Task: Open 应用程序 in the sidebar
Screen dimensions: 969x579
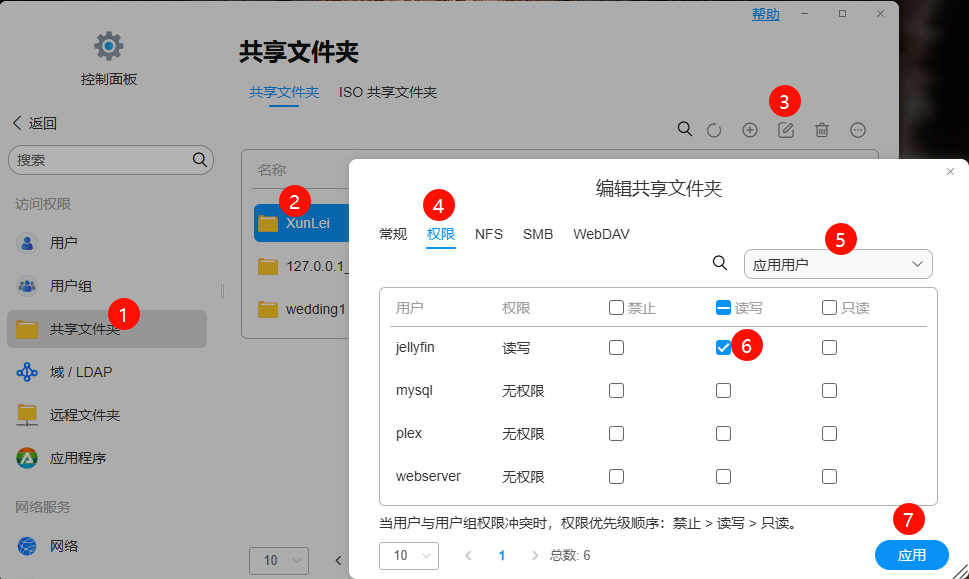Action: point(107,458)
